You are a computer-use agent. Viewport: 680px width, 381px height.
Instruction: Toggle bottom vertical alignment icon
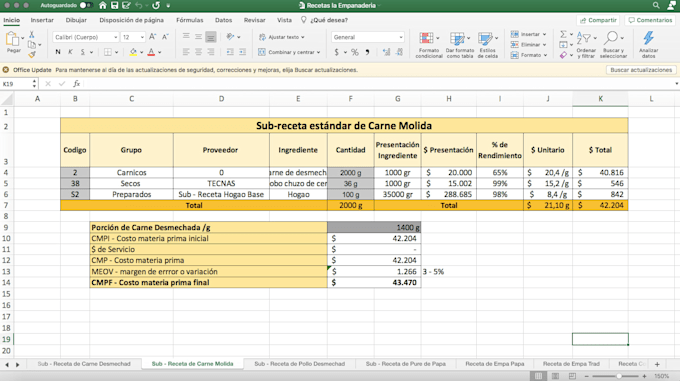(210, 37)
